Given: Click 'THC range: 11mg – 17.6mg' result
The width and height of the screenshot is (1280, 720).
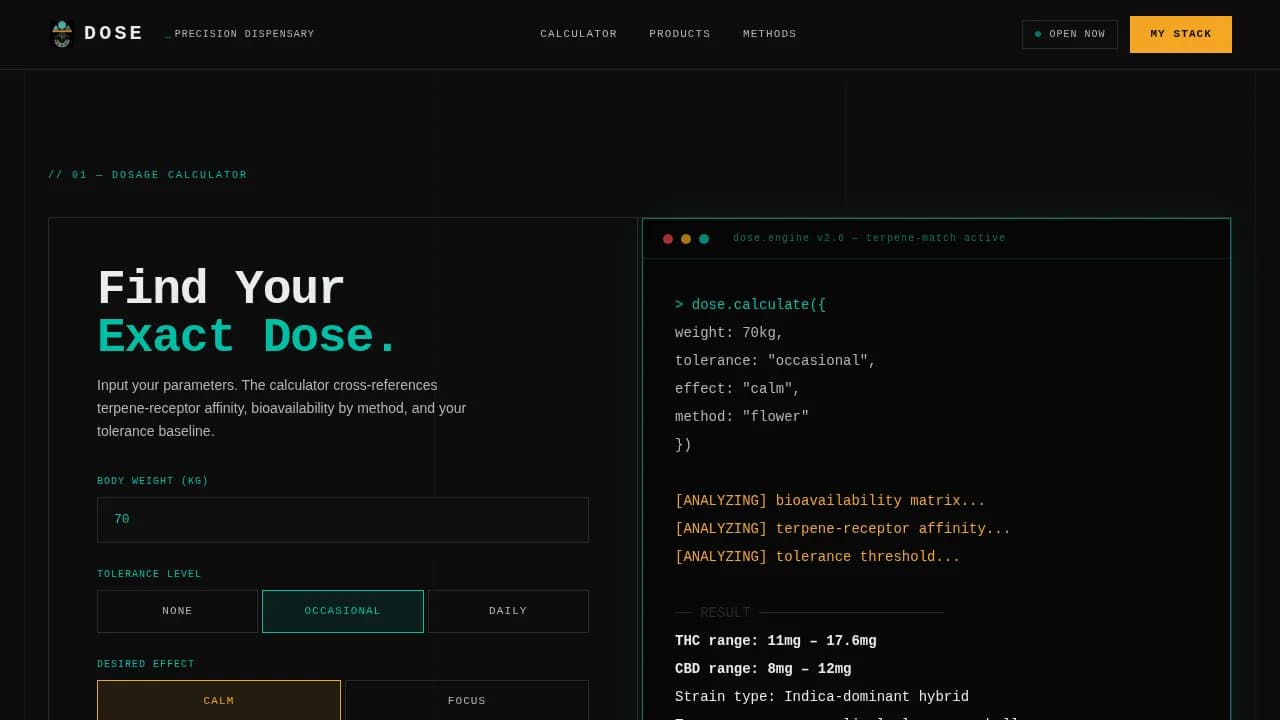Looking at the screenshot, I should pos(776,641).
